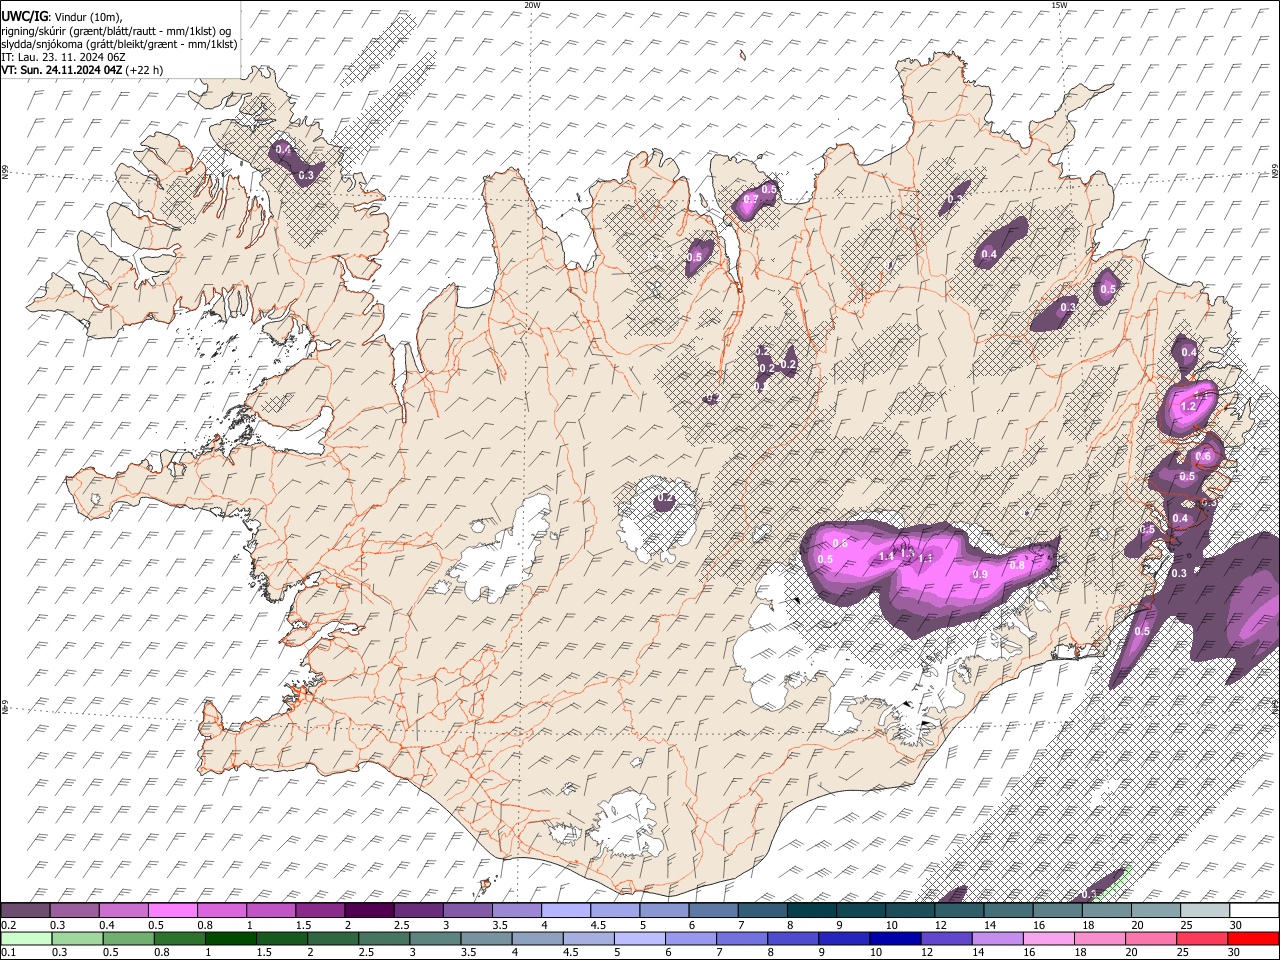Click the 'UWC/IG: Vindur (10m)' title text

pyautogui.click(x=62, y=15)
